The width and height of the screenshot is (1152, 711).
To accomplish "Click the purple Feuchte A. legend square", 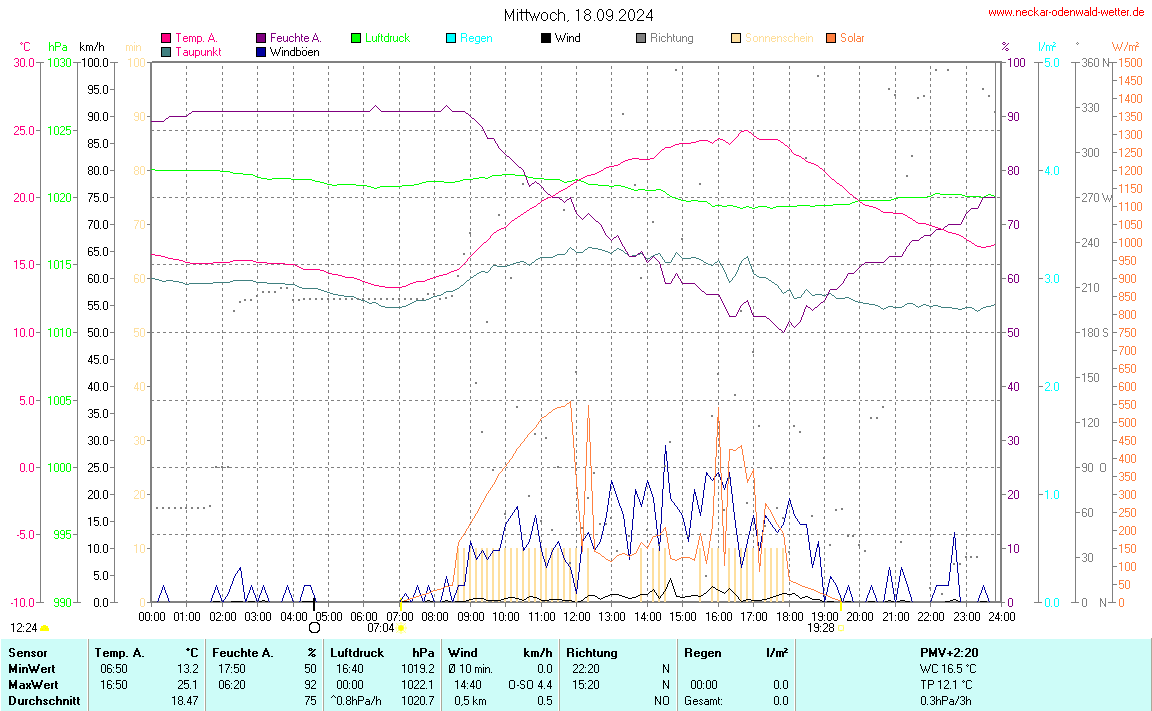I will (261, 38).
